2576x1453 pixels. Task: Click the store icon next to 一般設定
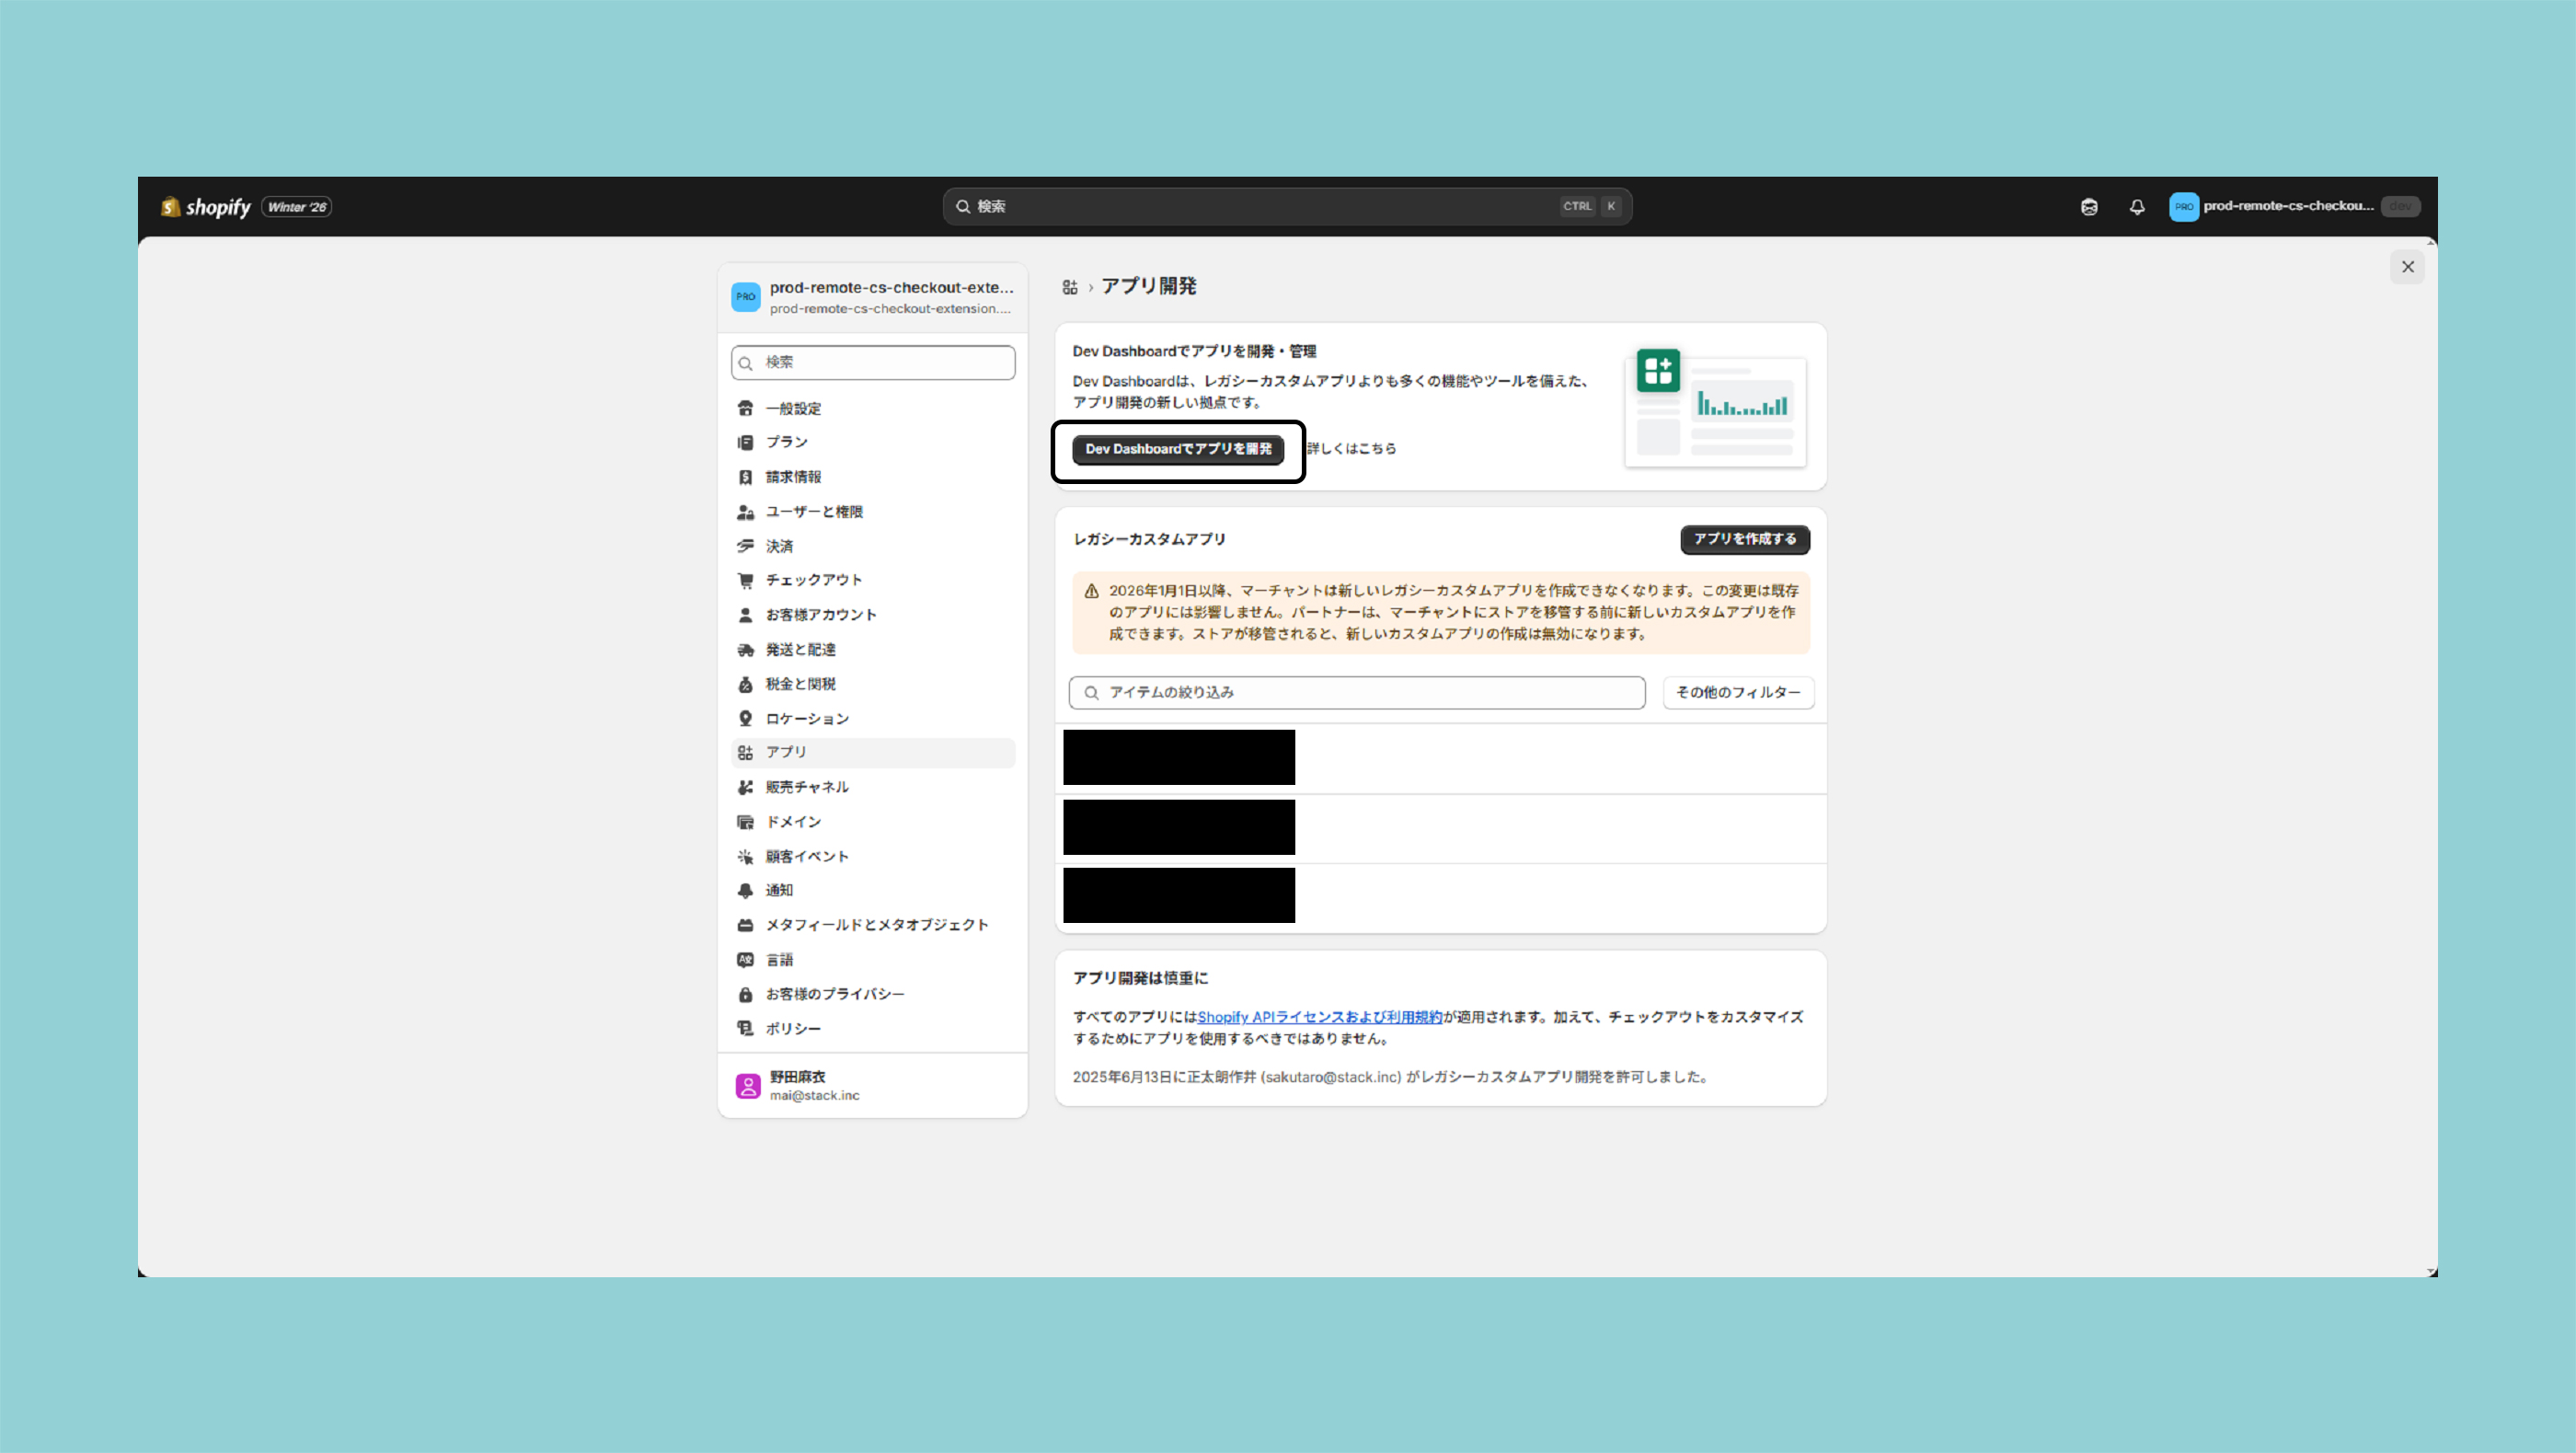(745, 408)
